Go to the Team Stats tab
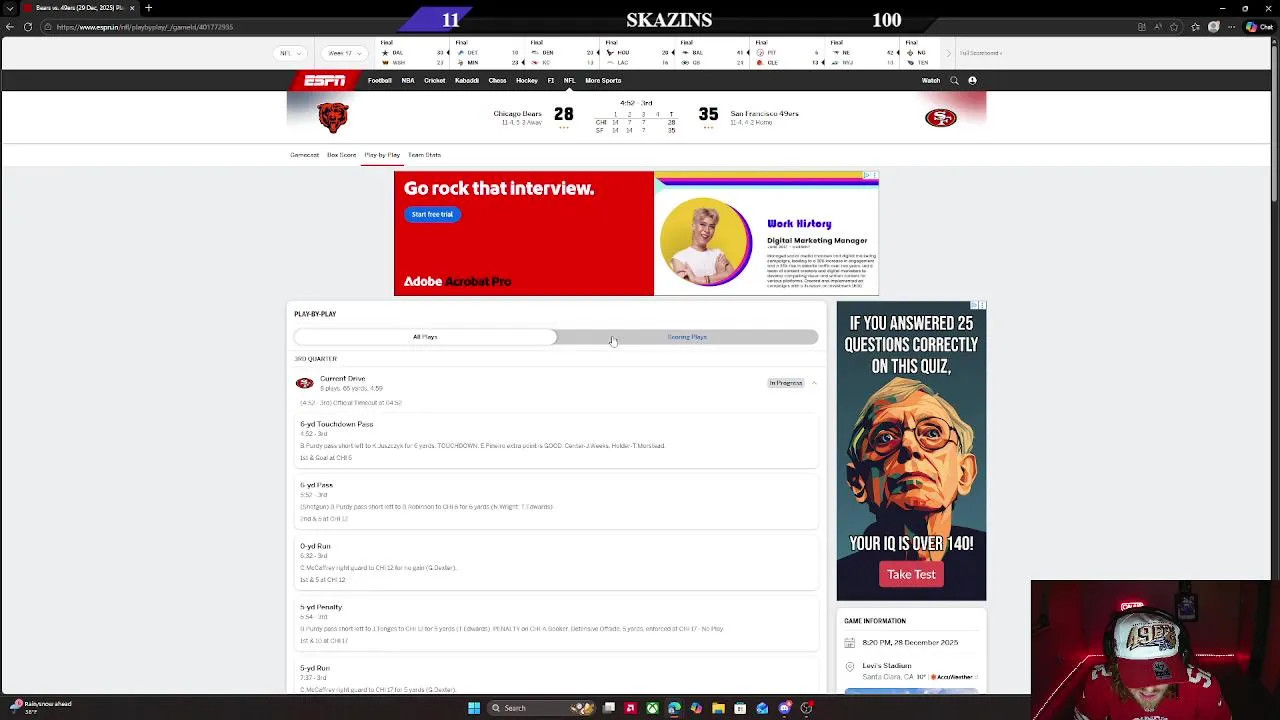The width and height of the screenshot is (1280, 720). pyautogui.click(x=424, y=155)
